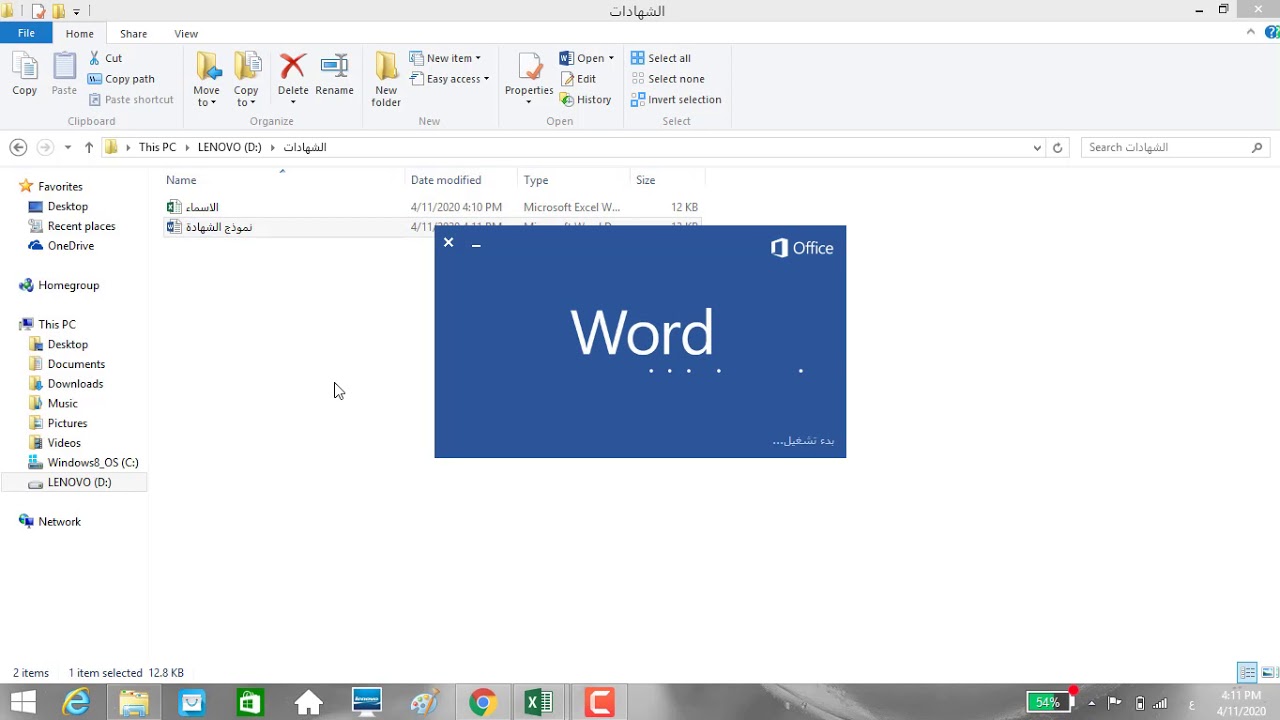Screen dimensions: 1280x720
Task: Open the recent locations dropdown beside Forward
Action: [68, 147]
